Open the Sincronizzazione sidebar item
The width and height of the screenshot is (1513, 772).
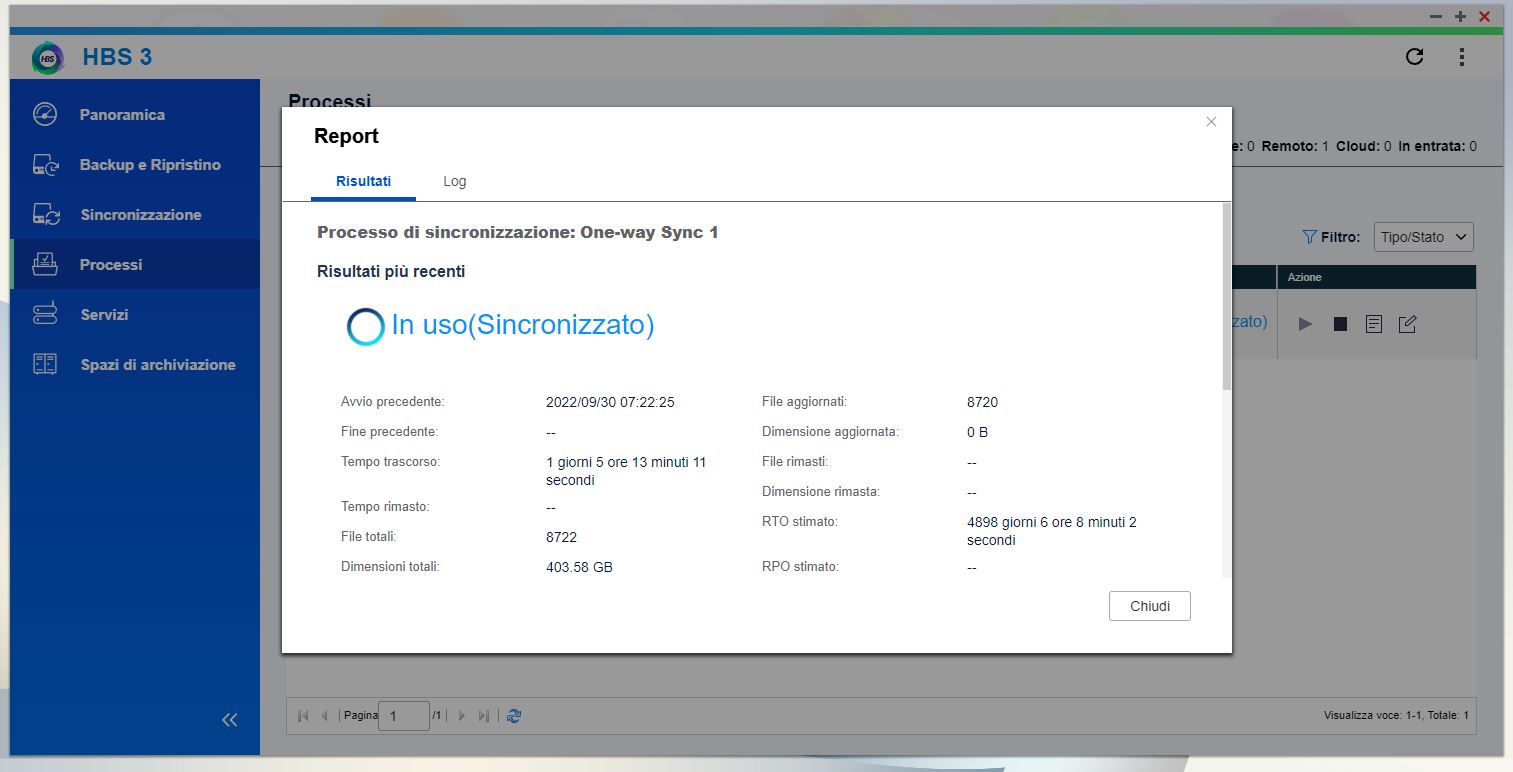point(141,215)
